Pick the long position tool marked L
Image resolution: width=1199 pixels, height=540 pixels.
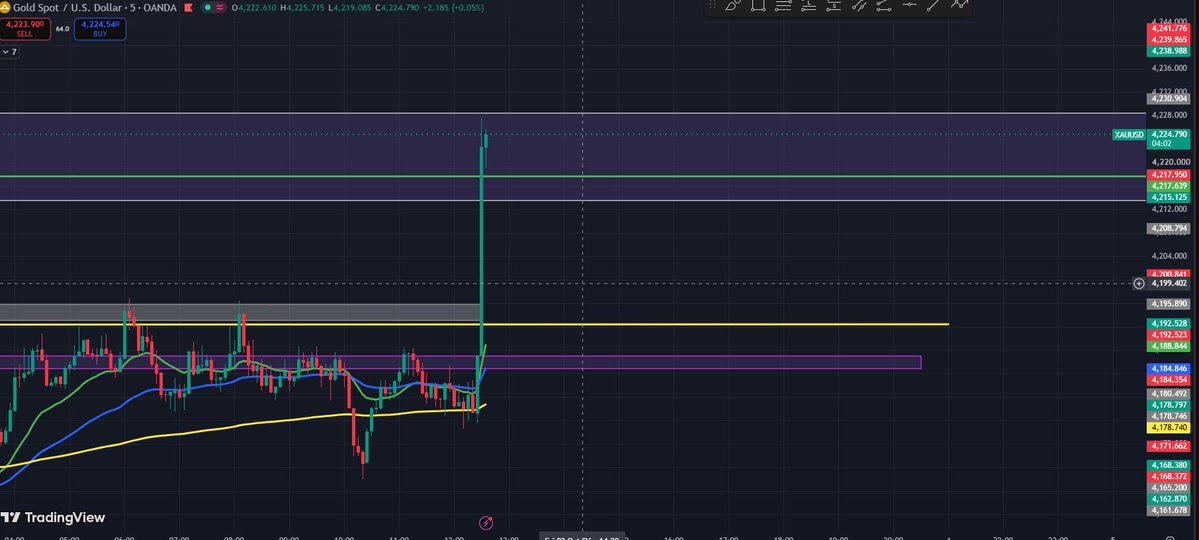tap(808, 5)
